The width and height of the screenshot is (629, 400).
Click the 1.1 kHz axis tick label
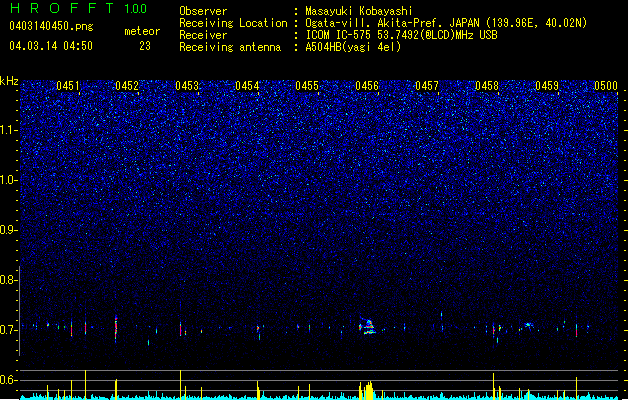pyautogui.click(x=8, y=130)
